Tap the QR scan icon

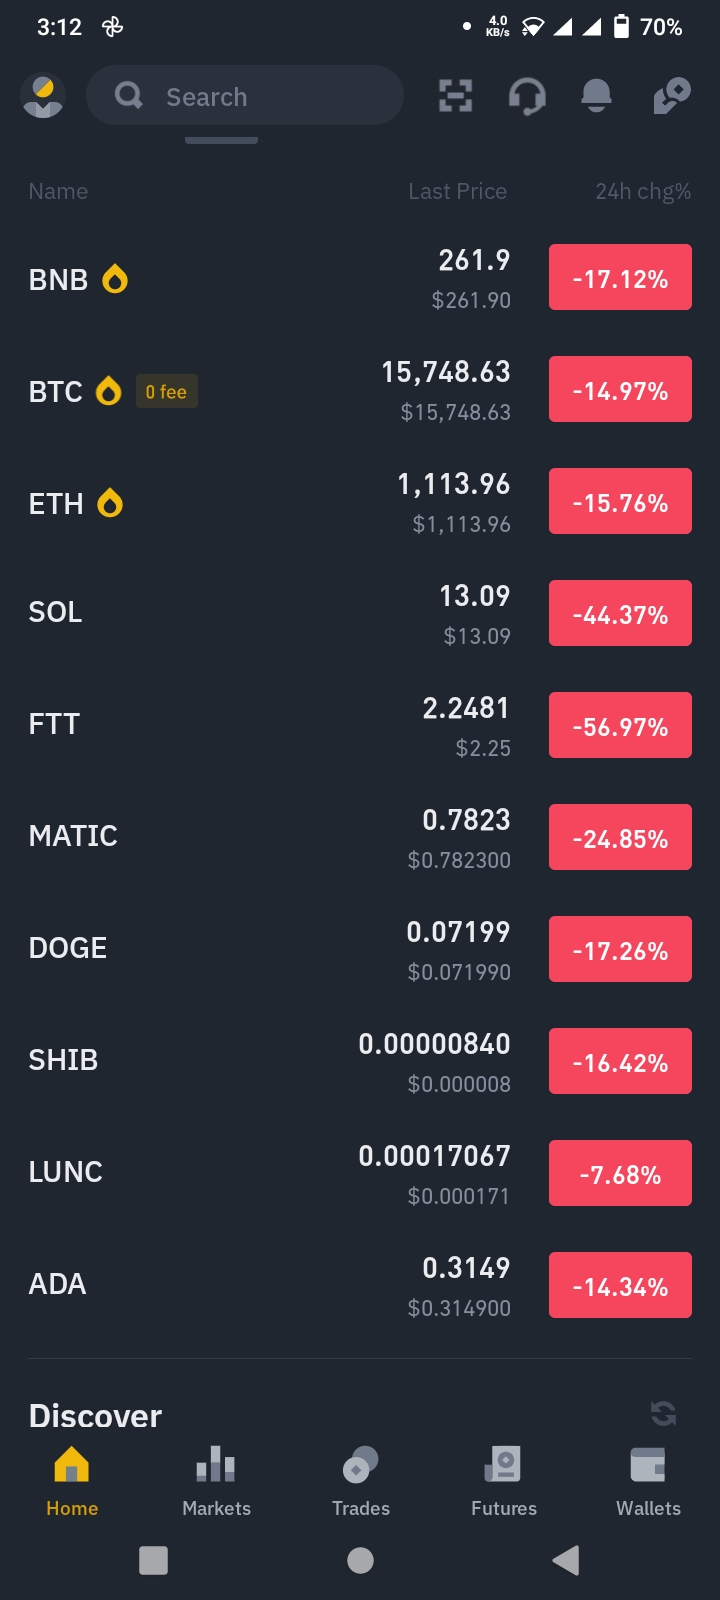click(x=456, y=96)
